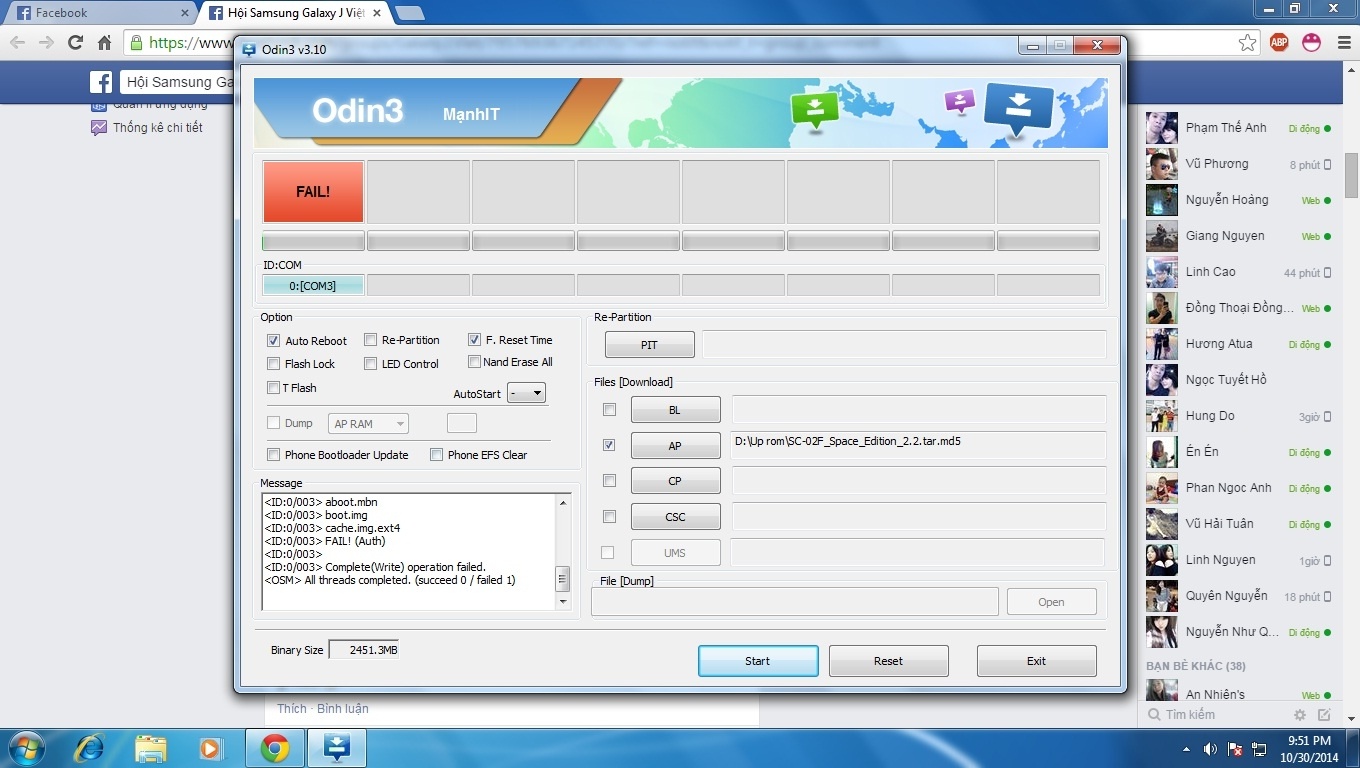The width and height of the screenshot is (1360, 768).
Task: Select the 0:[COM3] port box
Action: pos(313,286)
